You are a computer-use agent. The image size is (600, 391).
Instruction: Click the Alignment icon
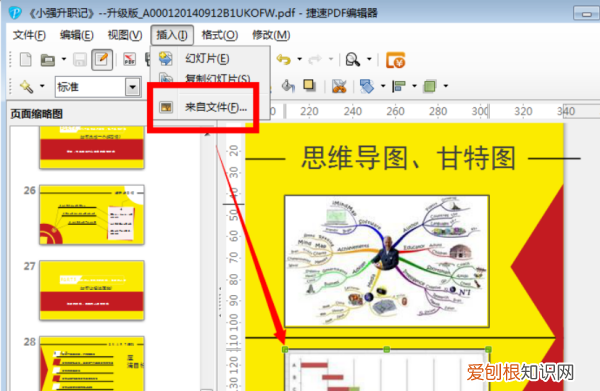click(x=399, y=86)
